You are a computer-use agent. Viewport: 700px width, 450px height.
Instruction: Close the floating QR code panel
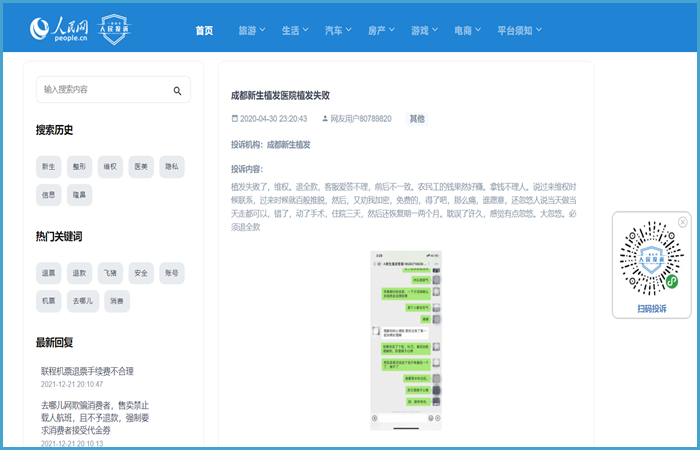tap(683, 222)
